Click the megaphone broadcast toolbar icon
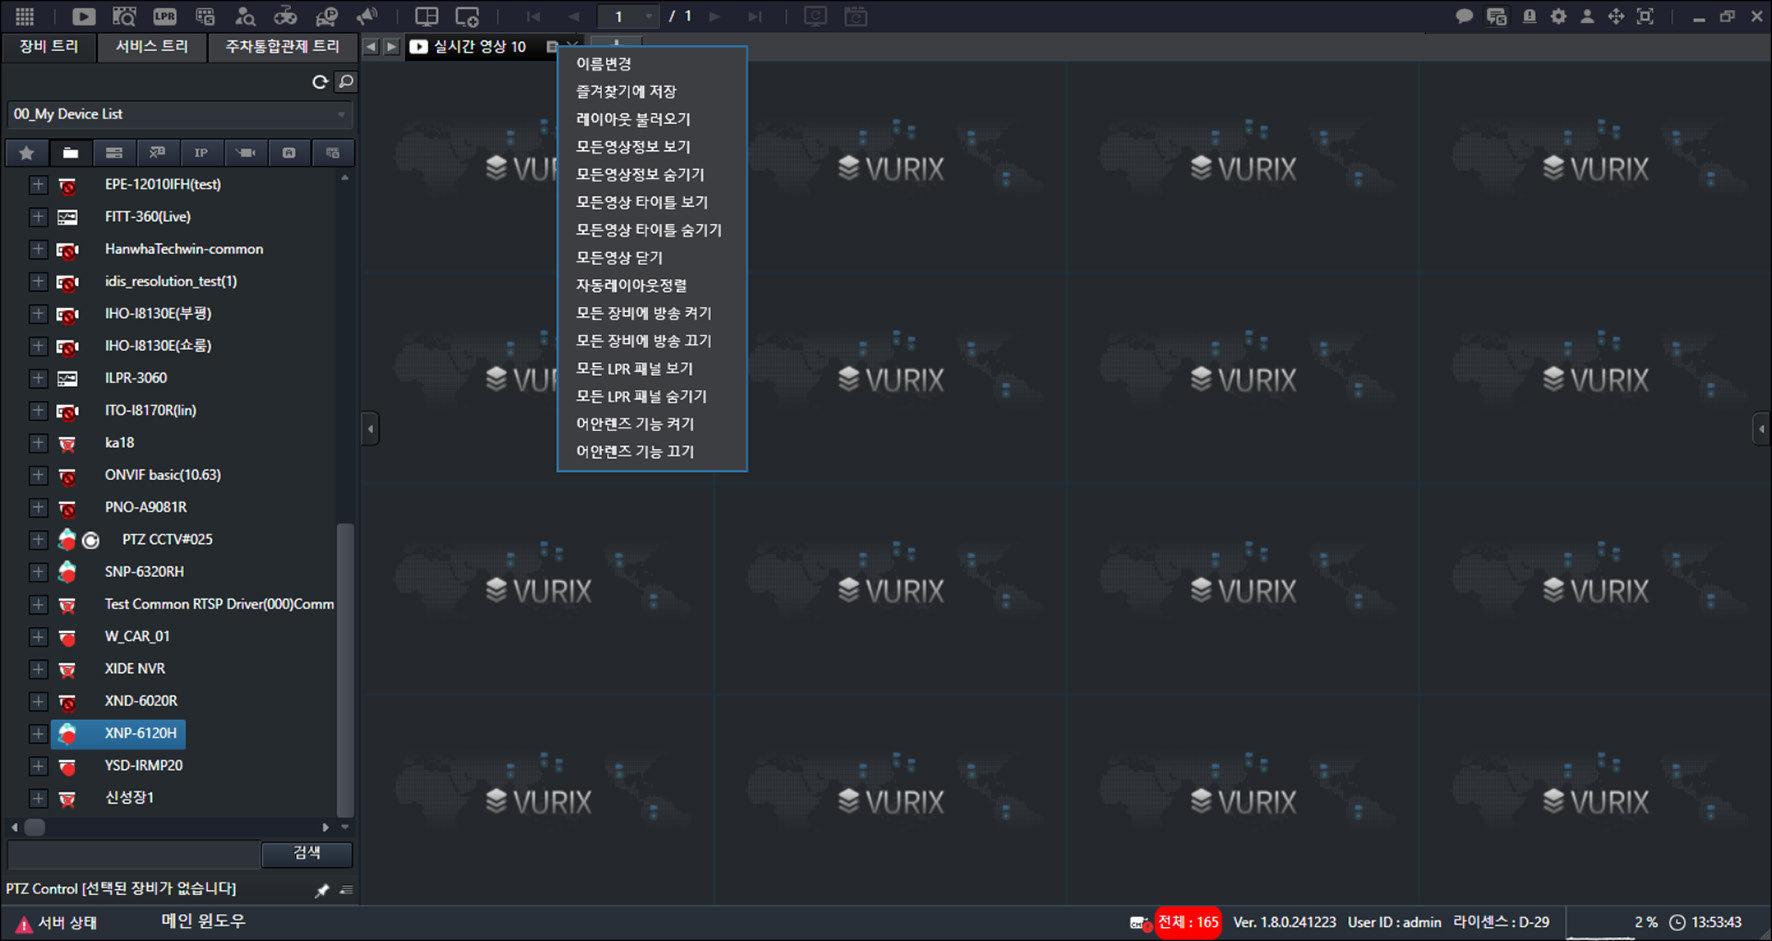The width and height of the screenshot is (1772, 941). click(367, 16)
